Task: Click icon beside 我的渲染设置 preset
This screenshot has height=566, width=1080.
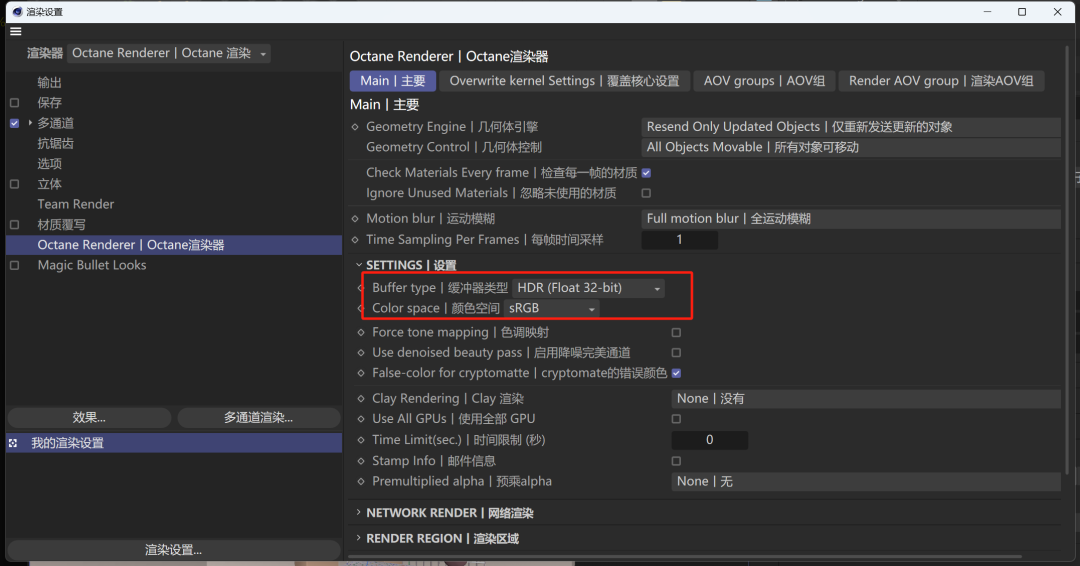Action: [x=13, y=443]
